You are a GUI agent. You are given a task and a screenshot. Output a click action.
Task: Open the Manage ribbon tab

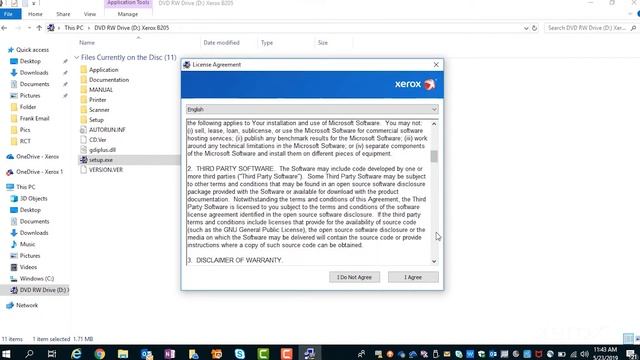click(128, 14)
